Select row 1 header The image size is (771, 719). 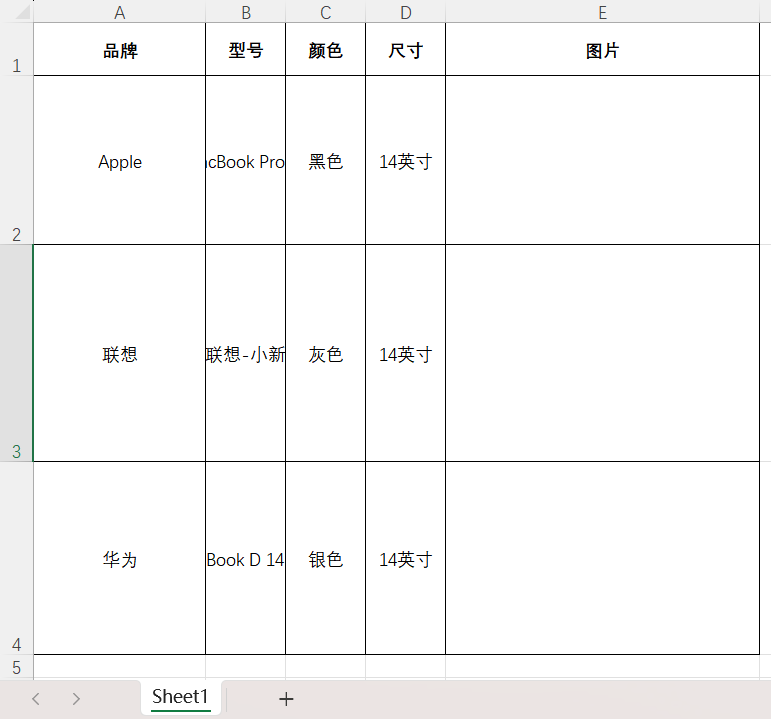click(16, 49)
